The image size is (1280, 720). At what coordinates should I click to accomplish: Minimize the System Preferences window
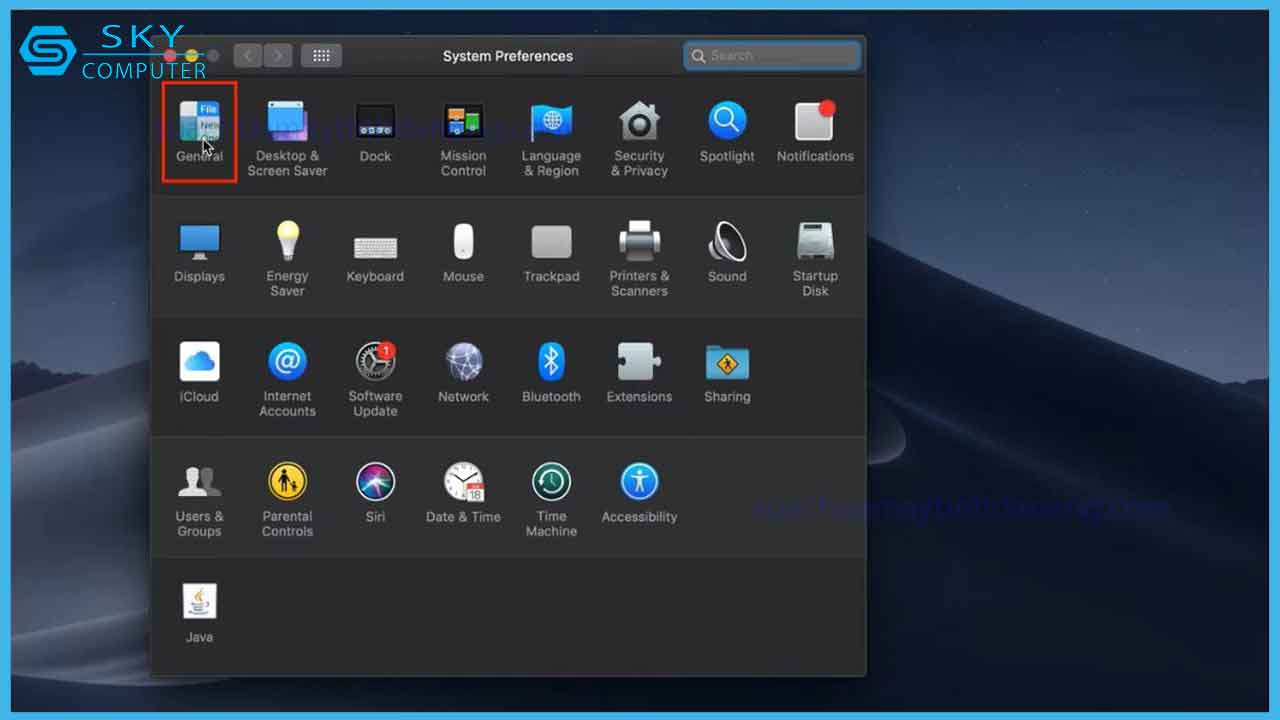(192, 56)
